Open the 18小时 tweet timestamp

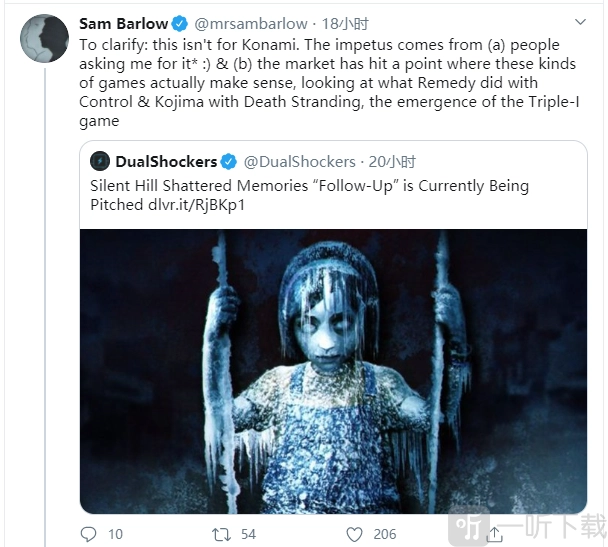(x=344, y=24)
